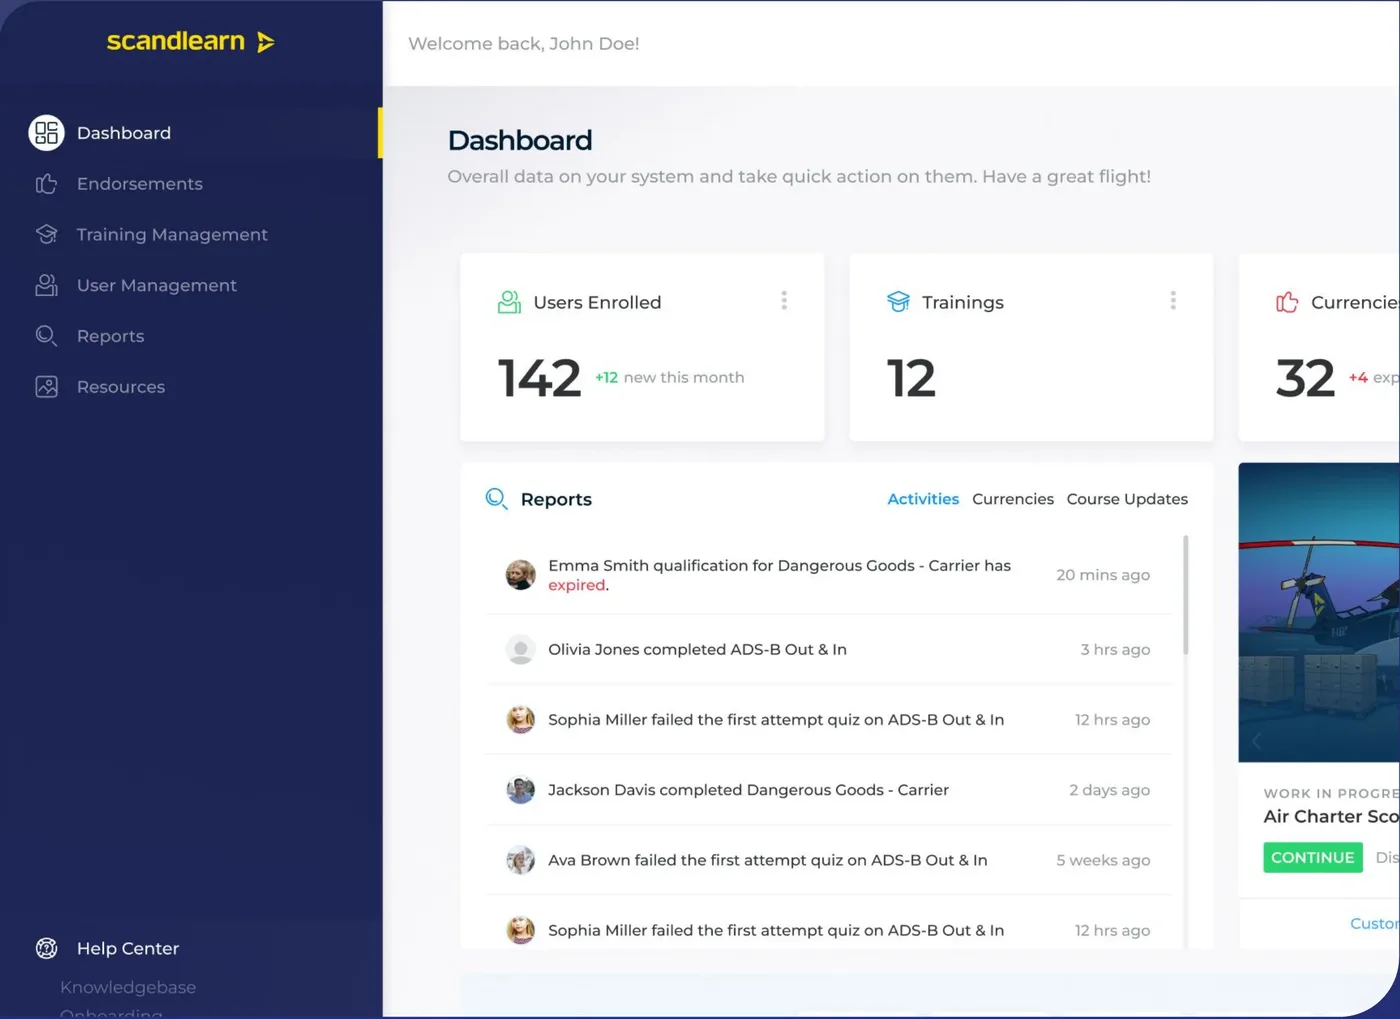
Task: Go to previous slide on course image
Action: tap(1257, 741)
